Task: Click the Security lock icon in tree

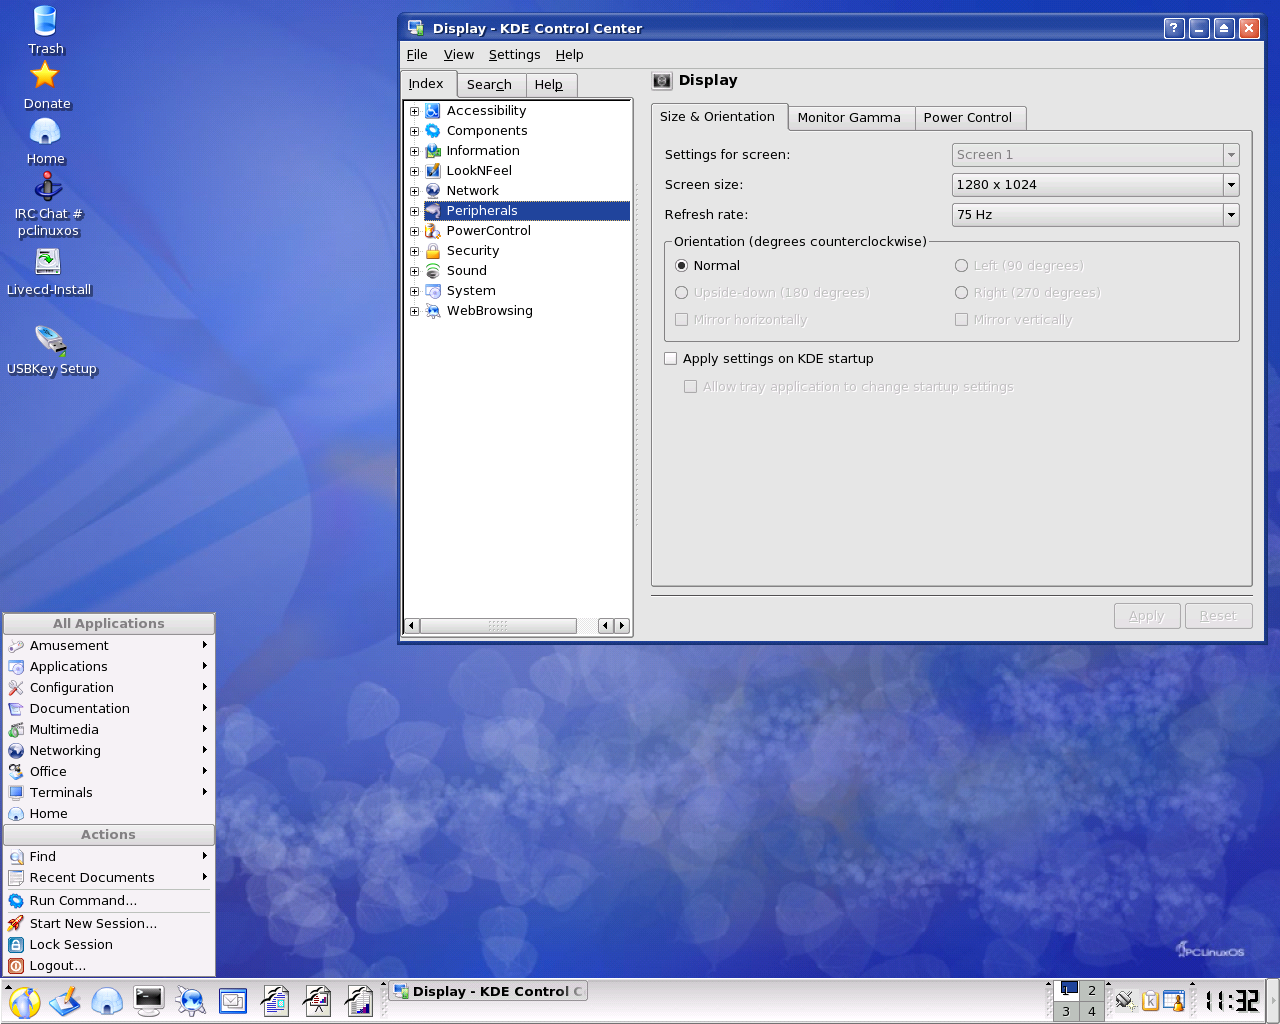Action: pos(433,251)
